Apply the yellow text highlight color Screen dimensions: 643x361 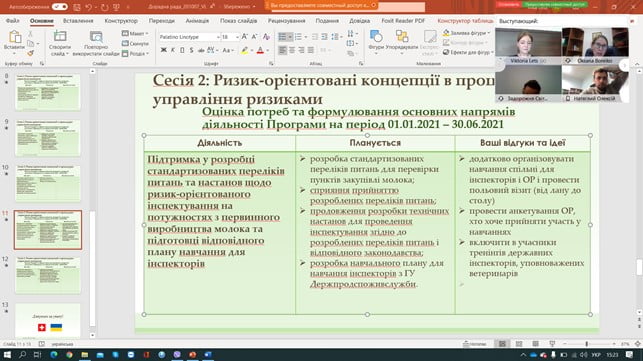[x=244, y=50]
